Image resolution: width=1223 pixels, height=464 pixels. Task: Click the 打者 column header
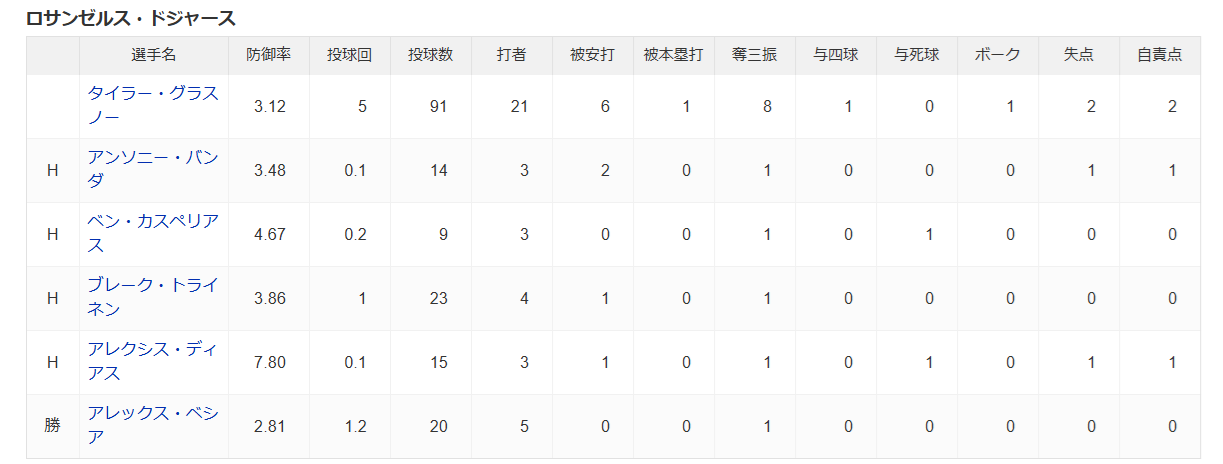[x=512, y=56]
